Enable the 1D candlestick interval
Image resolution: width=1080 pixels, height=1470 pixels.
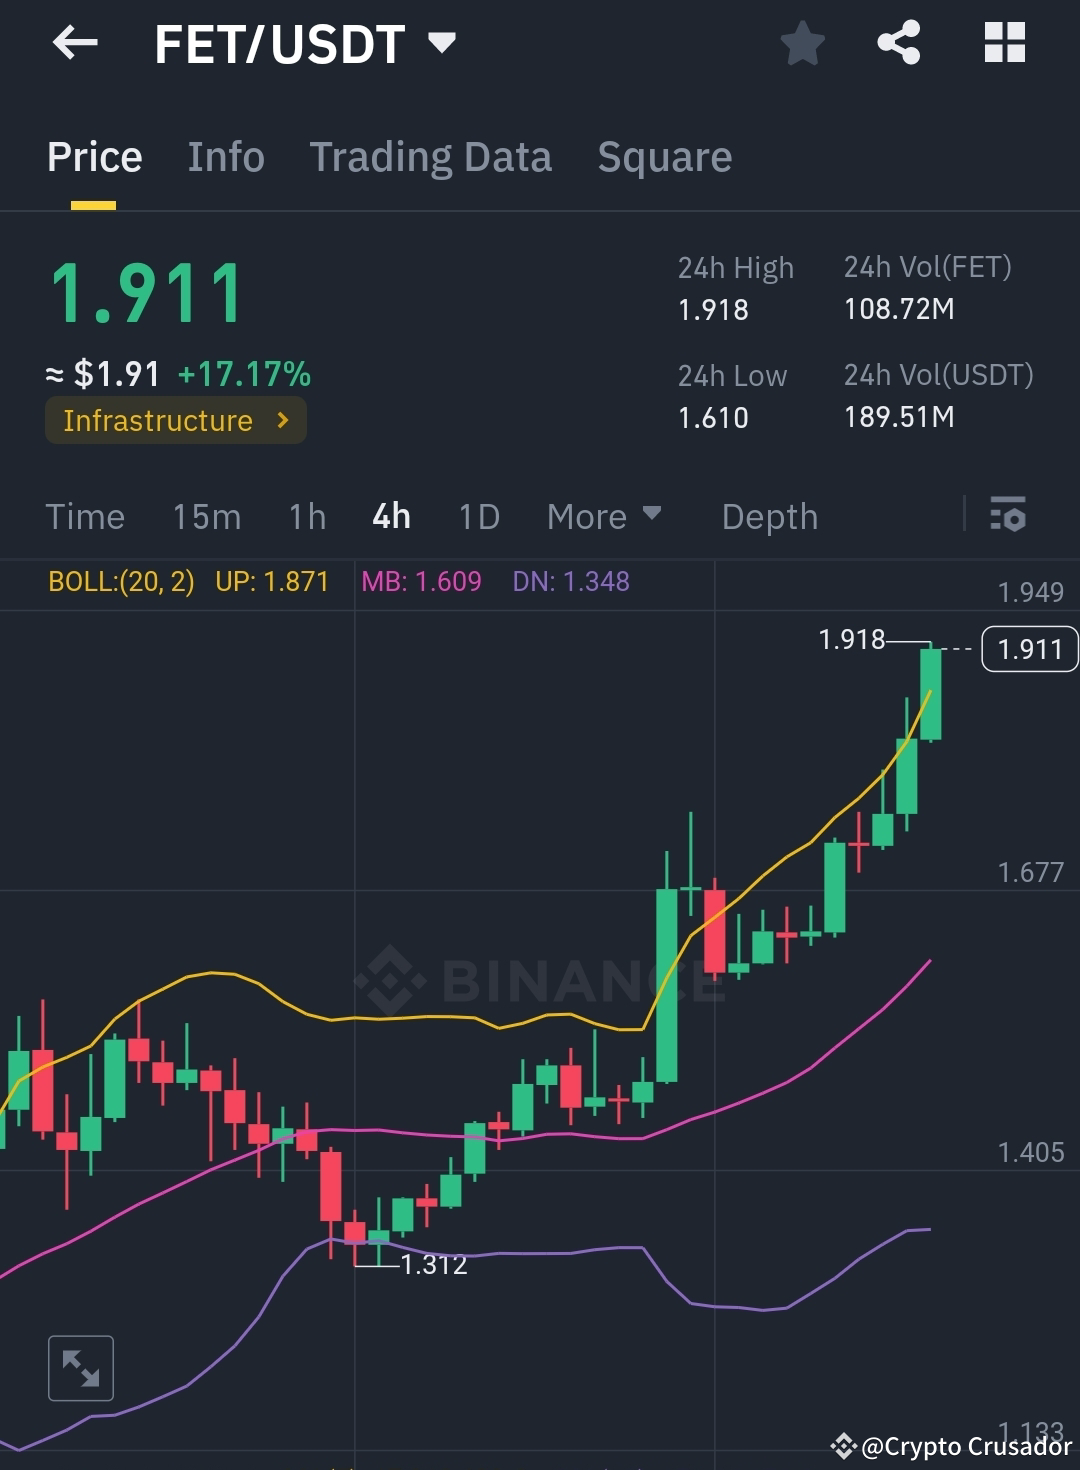pyautogui.click(x=478, y=516)
